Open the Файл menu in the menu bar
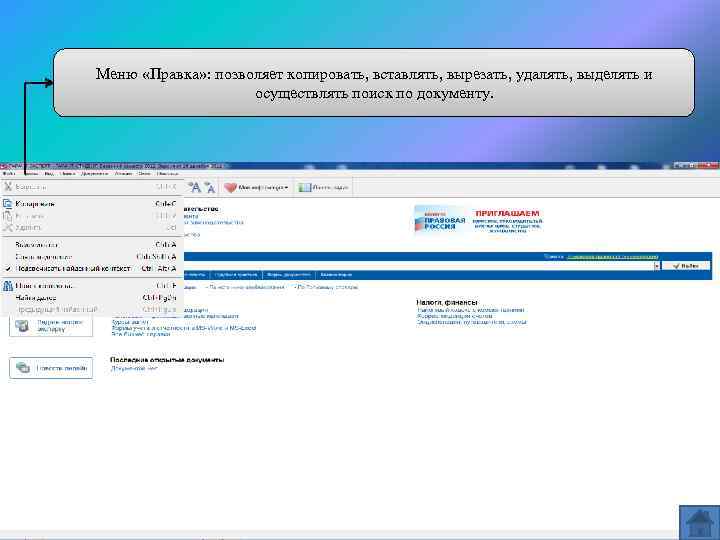The width and height of the screenshot is (720, 540). (x=8, y=174)
